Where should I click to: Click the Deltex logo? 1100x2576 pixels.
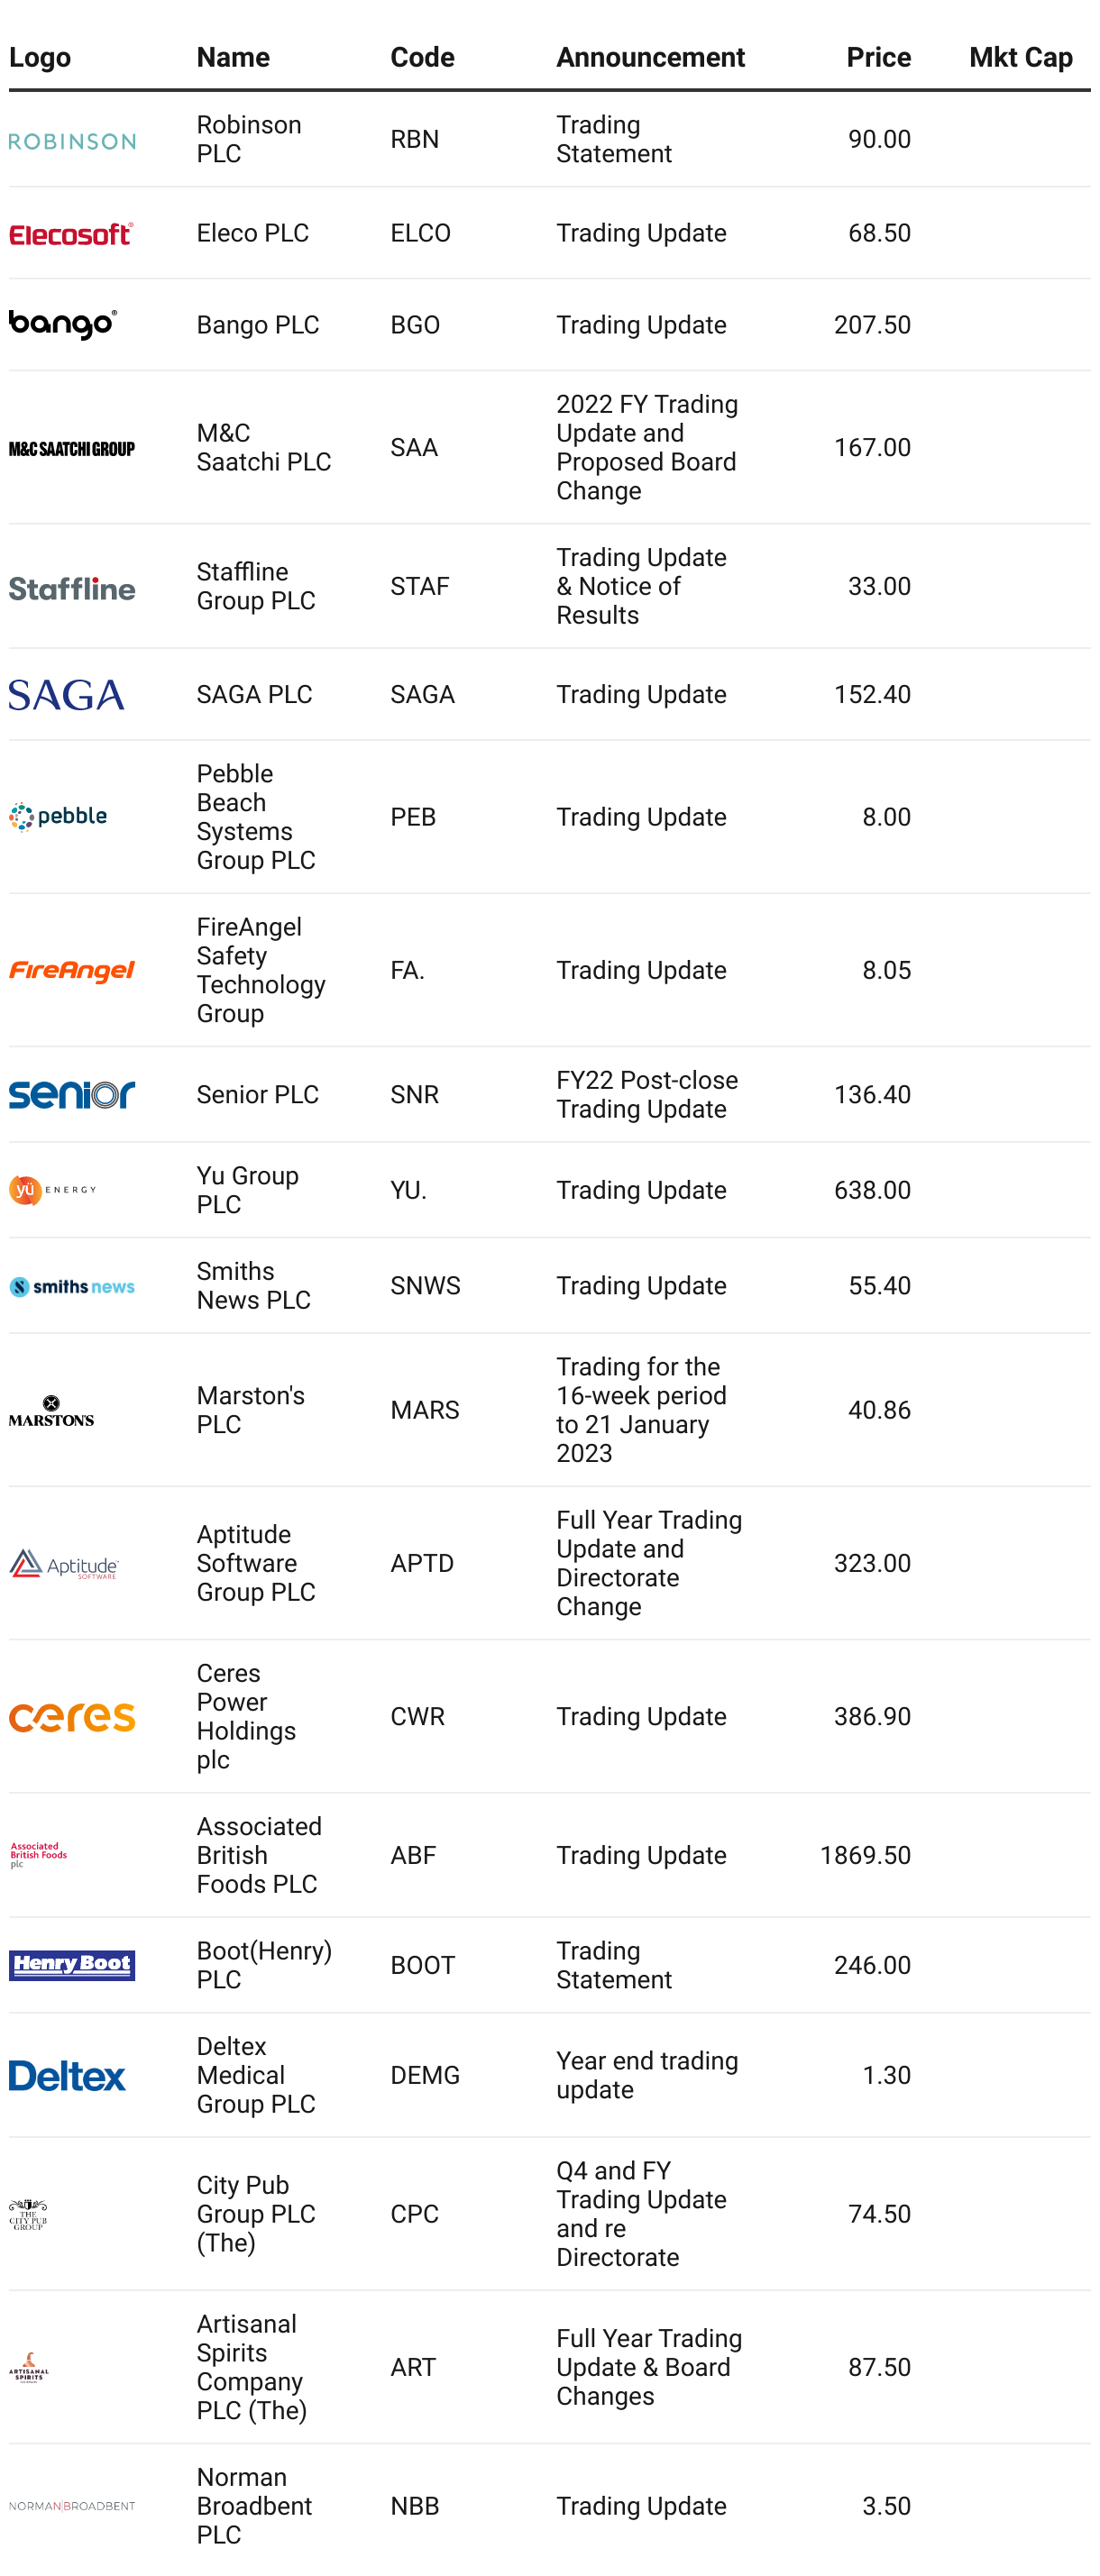(x=68, y=2076)
